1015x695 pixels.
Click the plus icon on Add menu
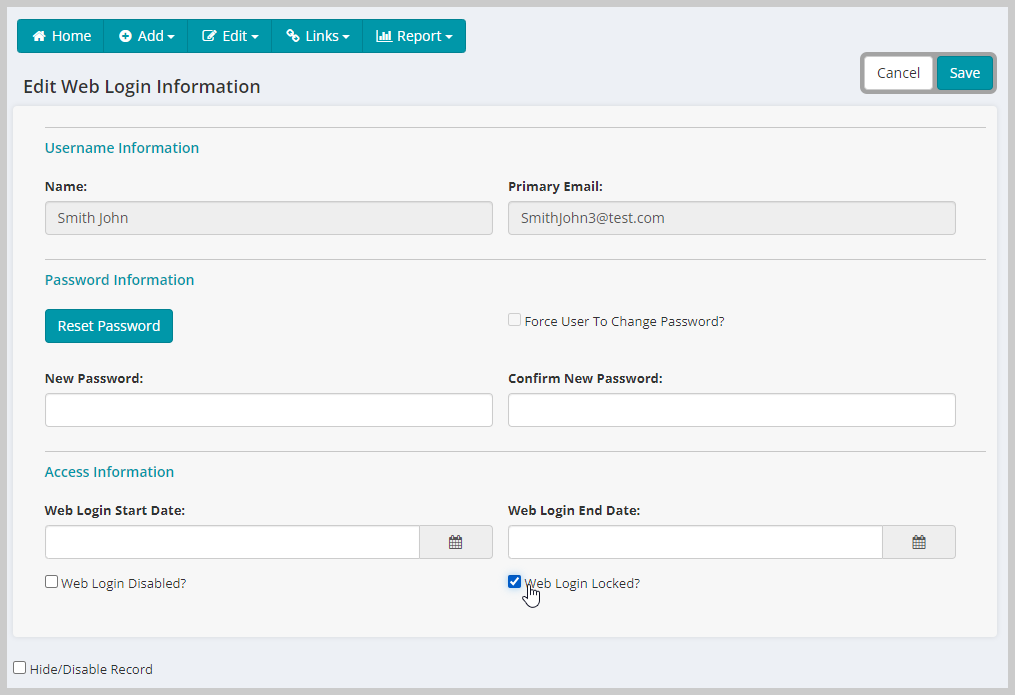pyautogui.click(x=125, y=35)
